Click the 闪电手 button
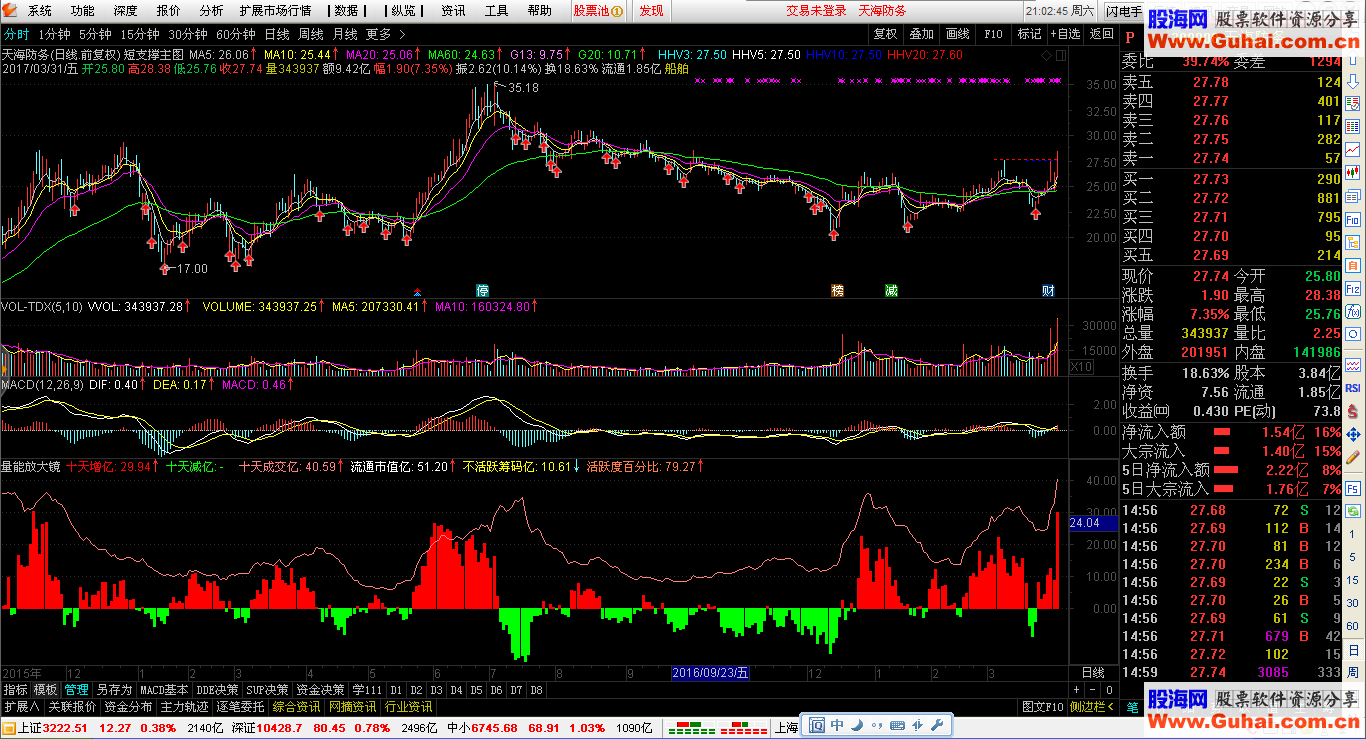Image resolution: width=1366 pixels, height=739 pixels. click(x=1125, y=11)
